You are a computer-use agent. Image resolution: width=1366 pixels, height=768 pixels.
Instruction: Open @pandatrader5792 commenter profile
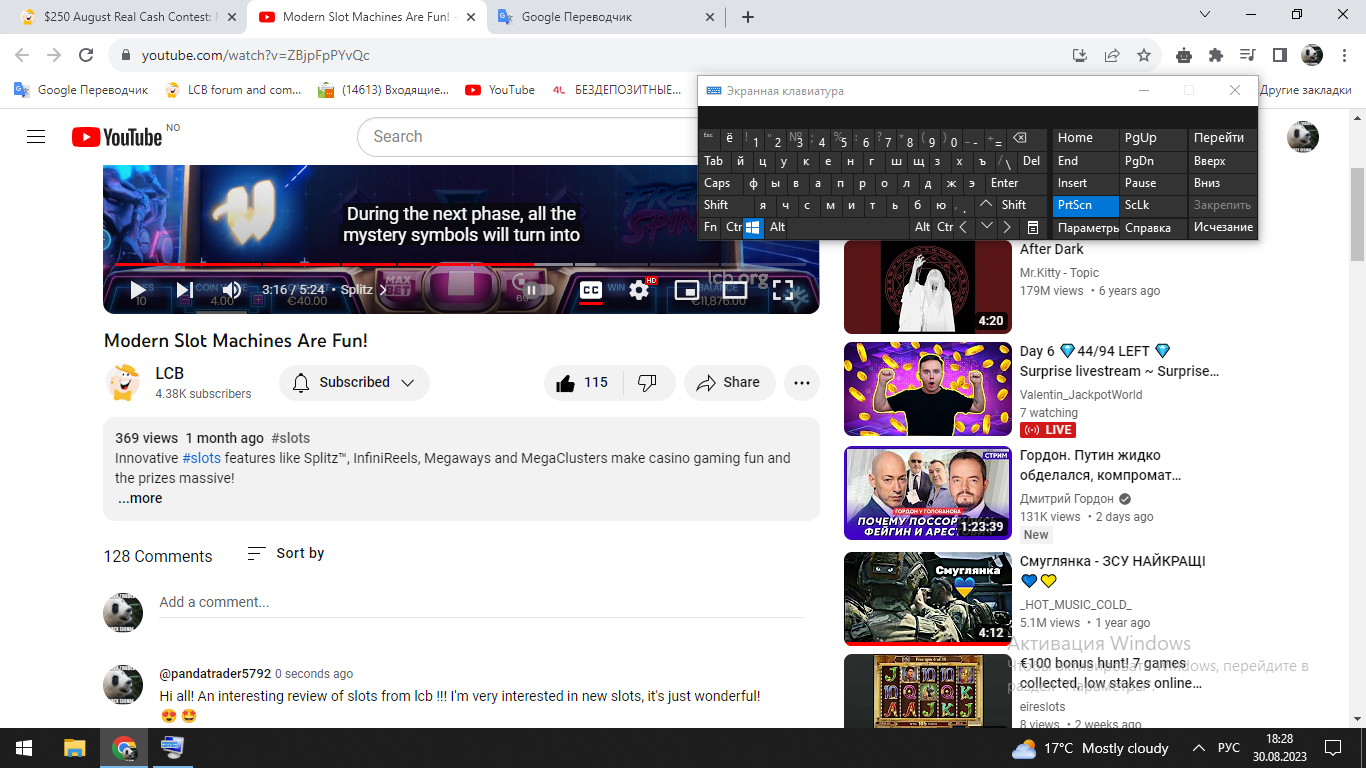pos(215,673)
